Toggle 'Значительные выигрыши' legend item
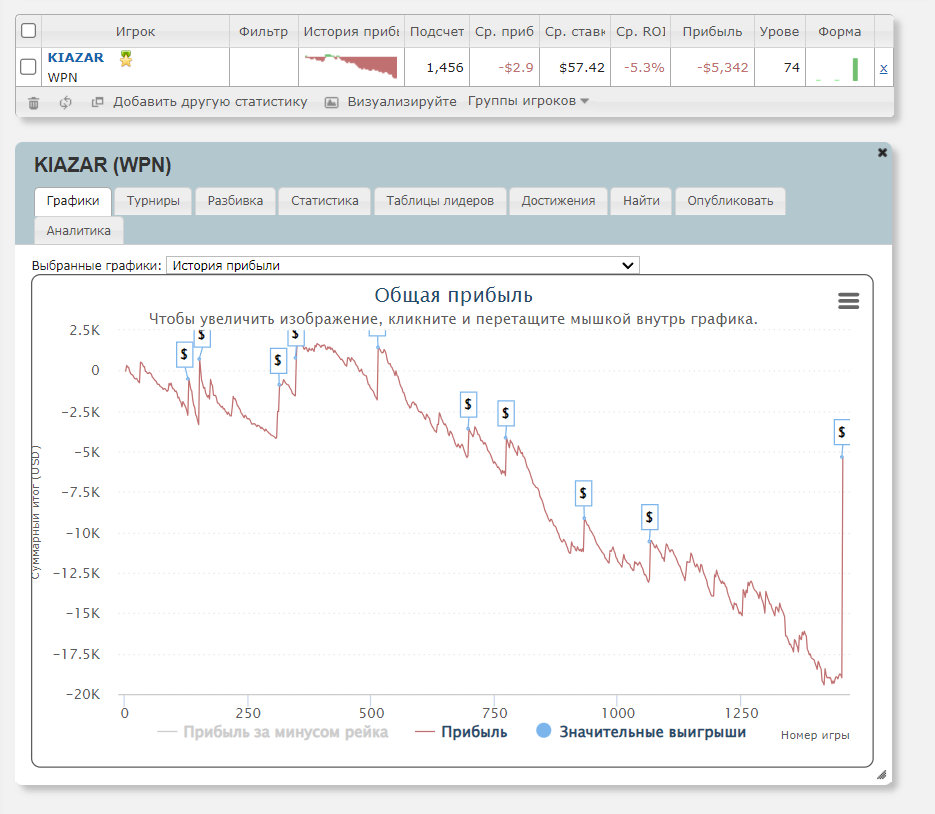 click(641, 732)
